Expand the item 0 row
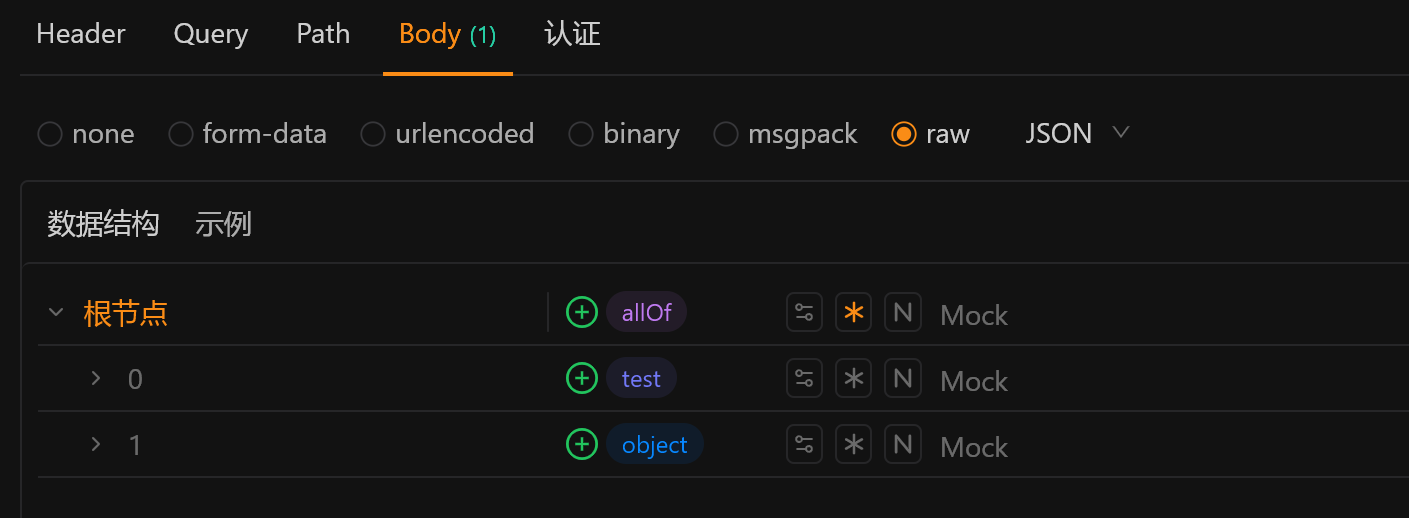 pyautogui.click(x=96, y=379)
